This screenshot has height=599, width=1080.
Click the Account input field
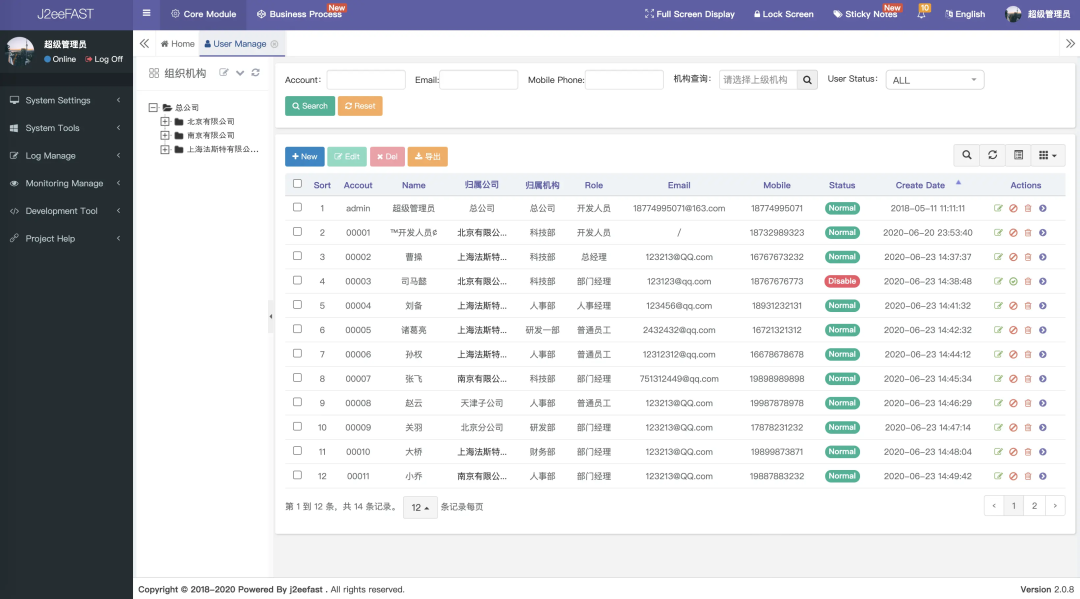tap(366, 80)
